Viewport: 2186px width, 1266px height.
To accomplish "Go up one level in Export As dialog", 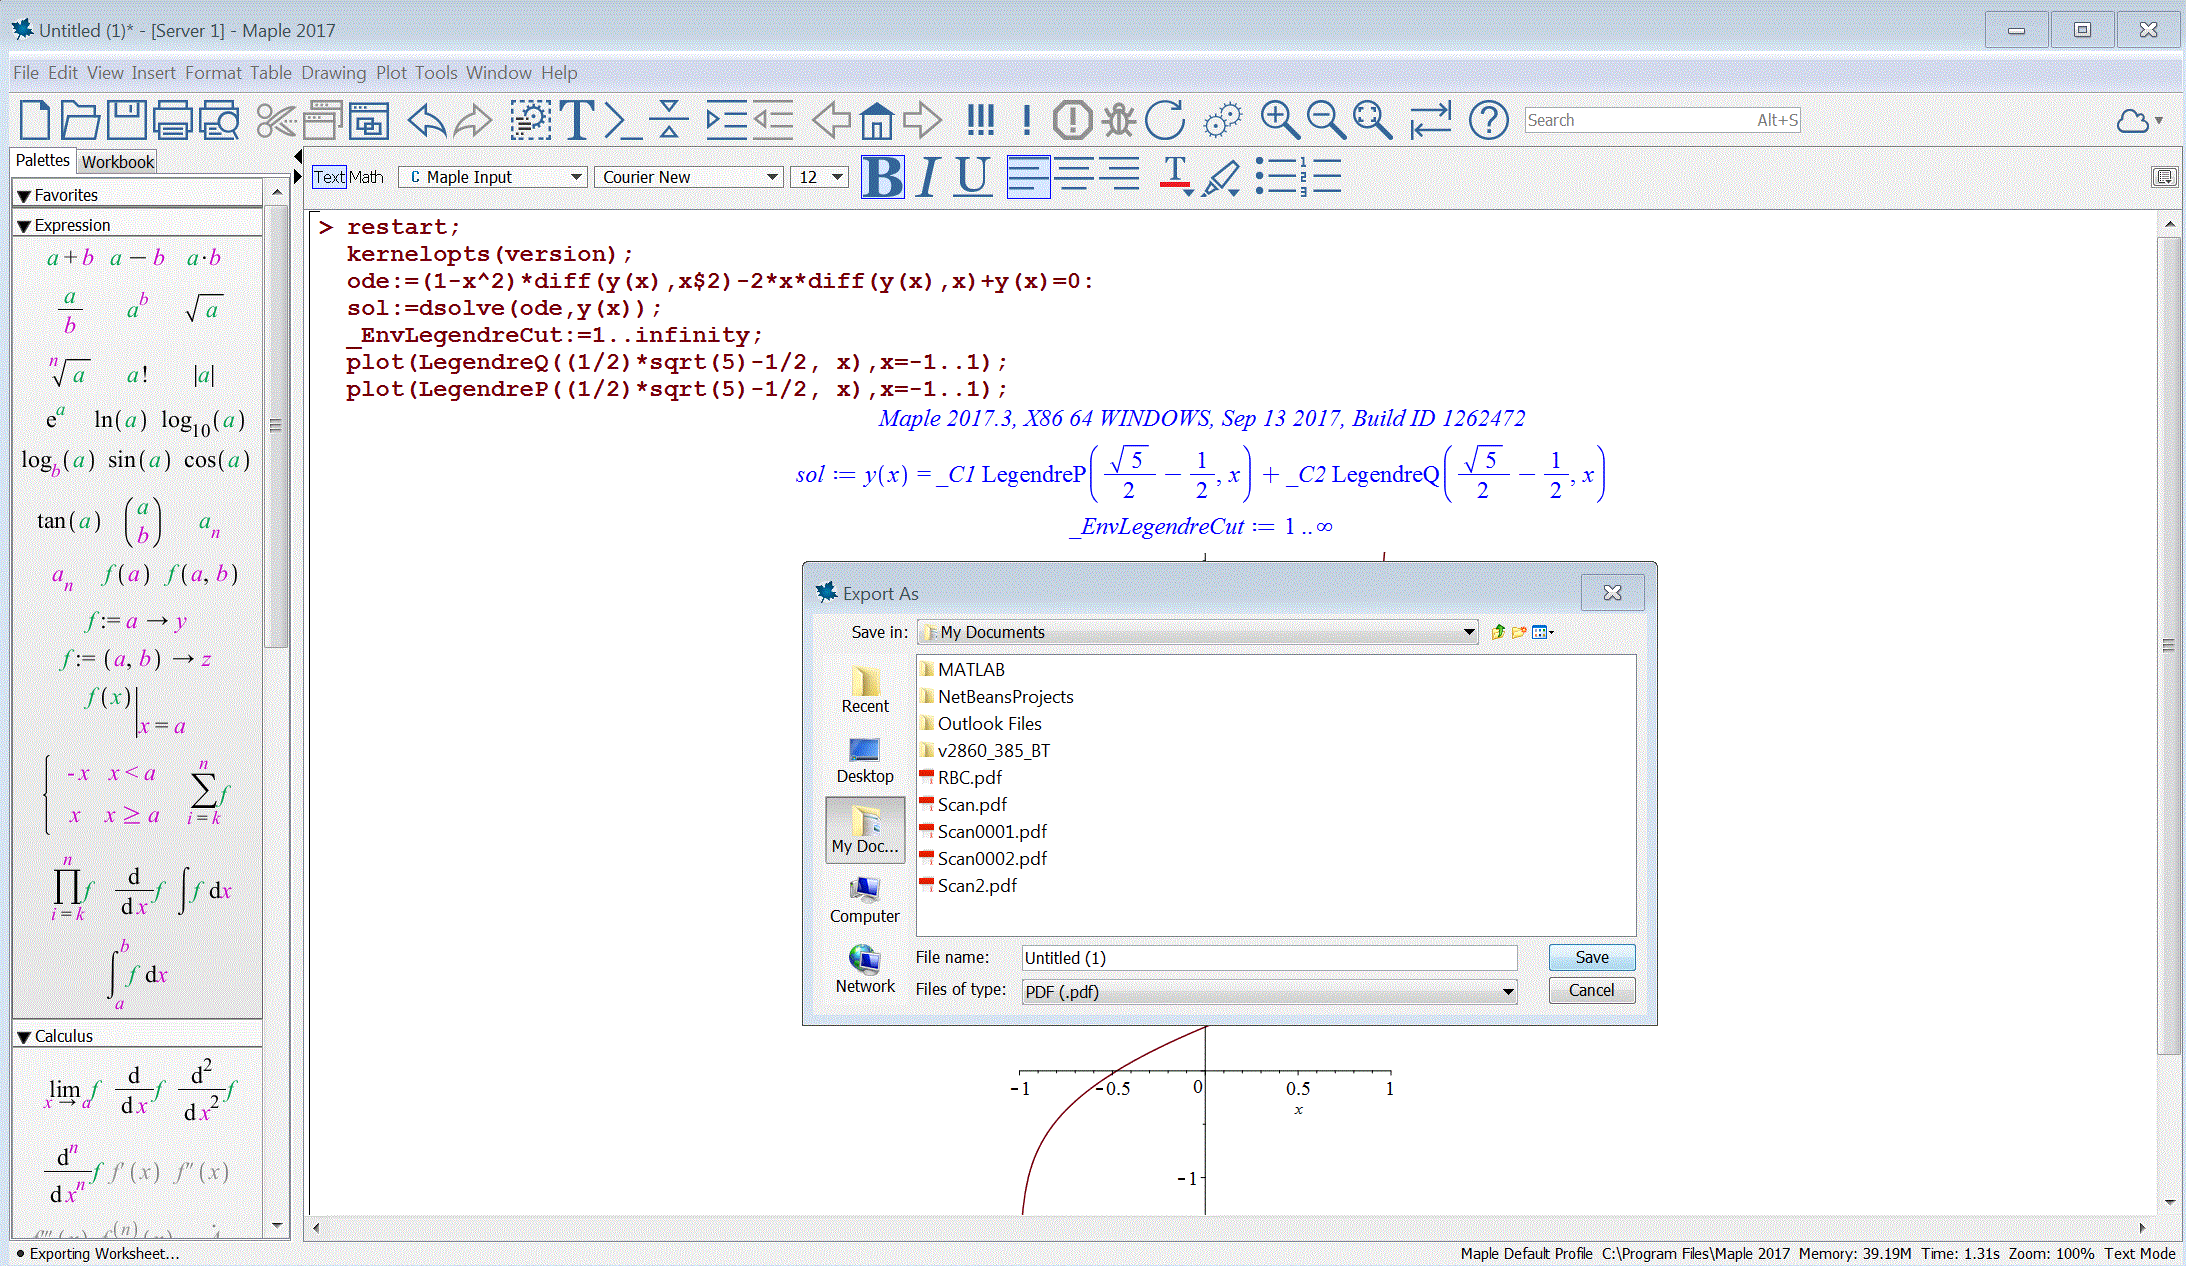I will (x=1497, y=632).
